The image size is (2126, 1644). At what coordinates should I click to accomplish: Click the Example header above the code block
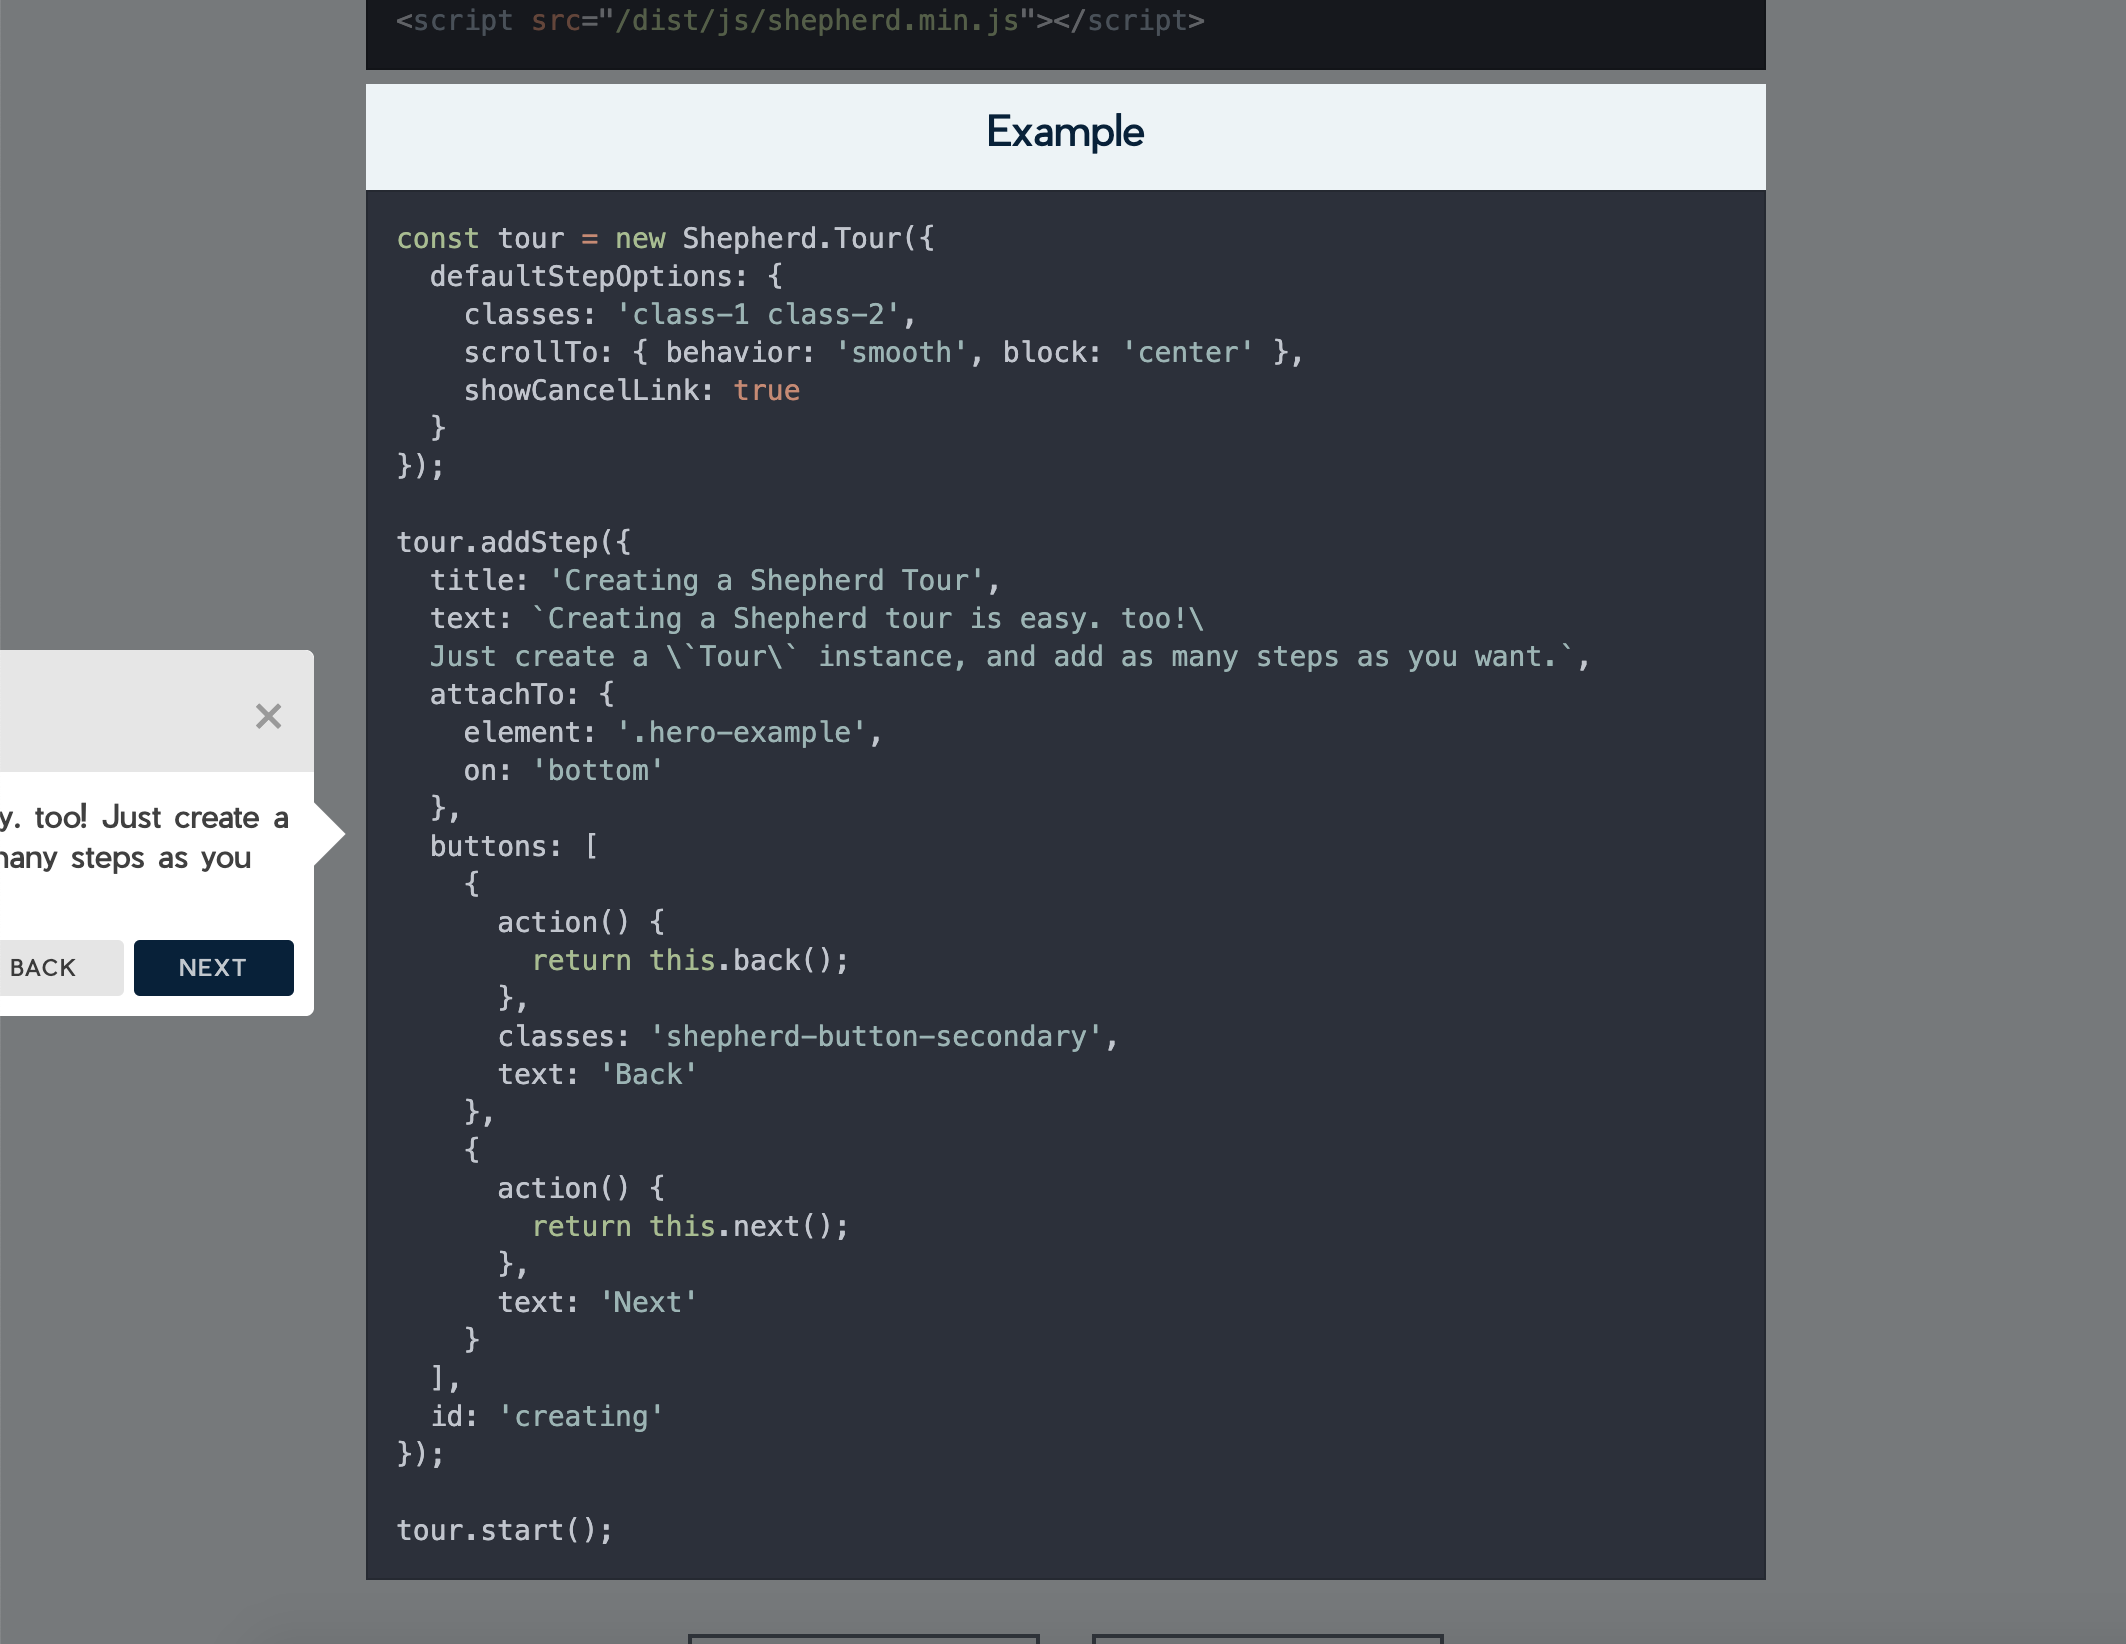(1064, 131)
